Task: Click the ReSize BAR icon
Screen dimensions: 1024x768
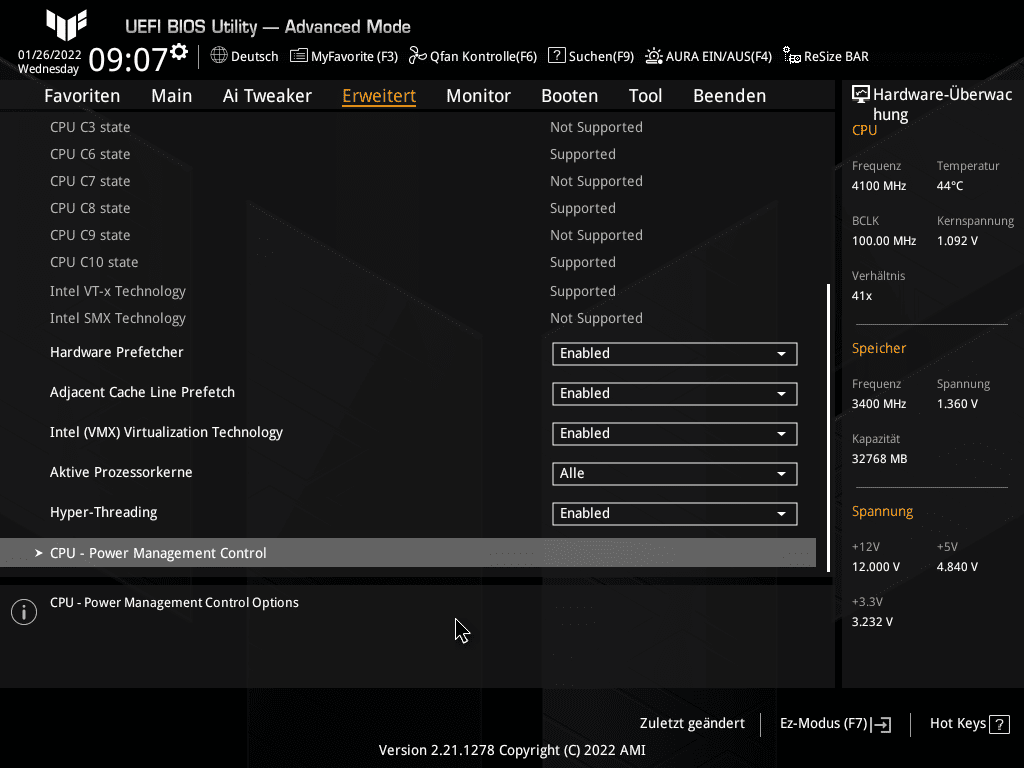Action: 792,56
